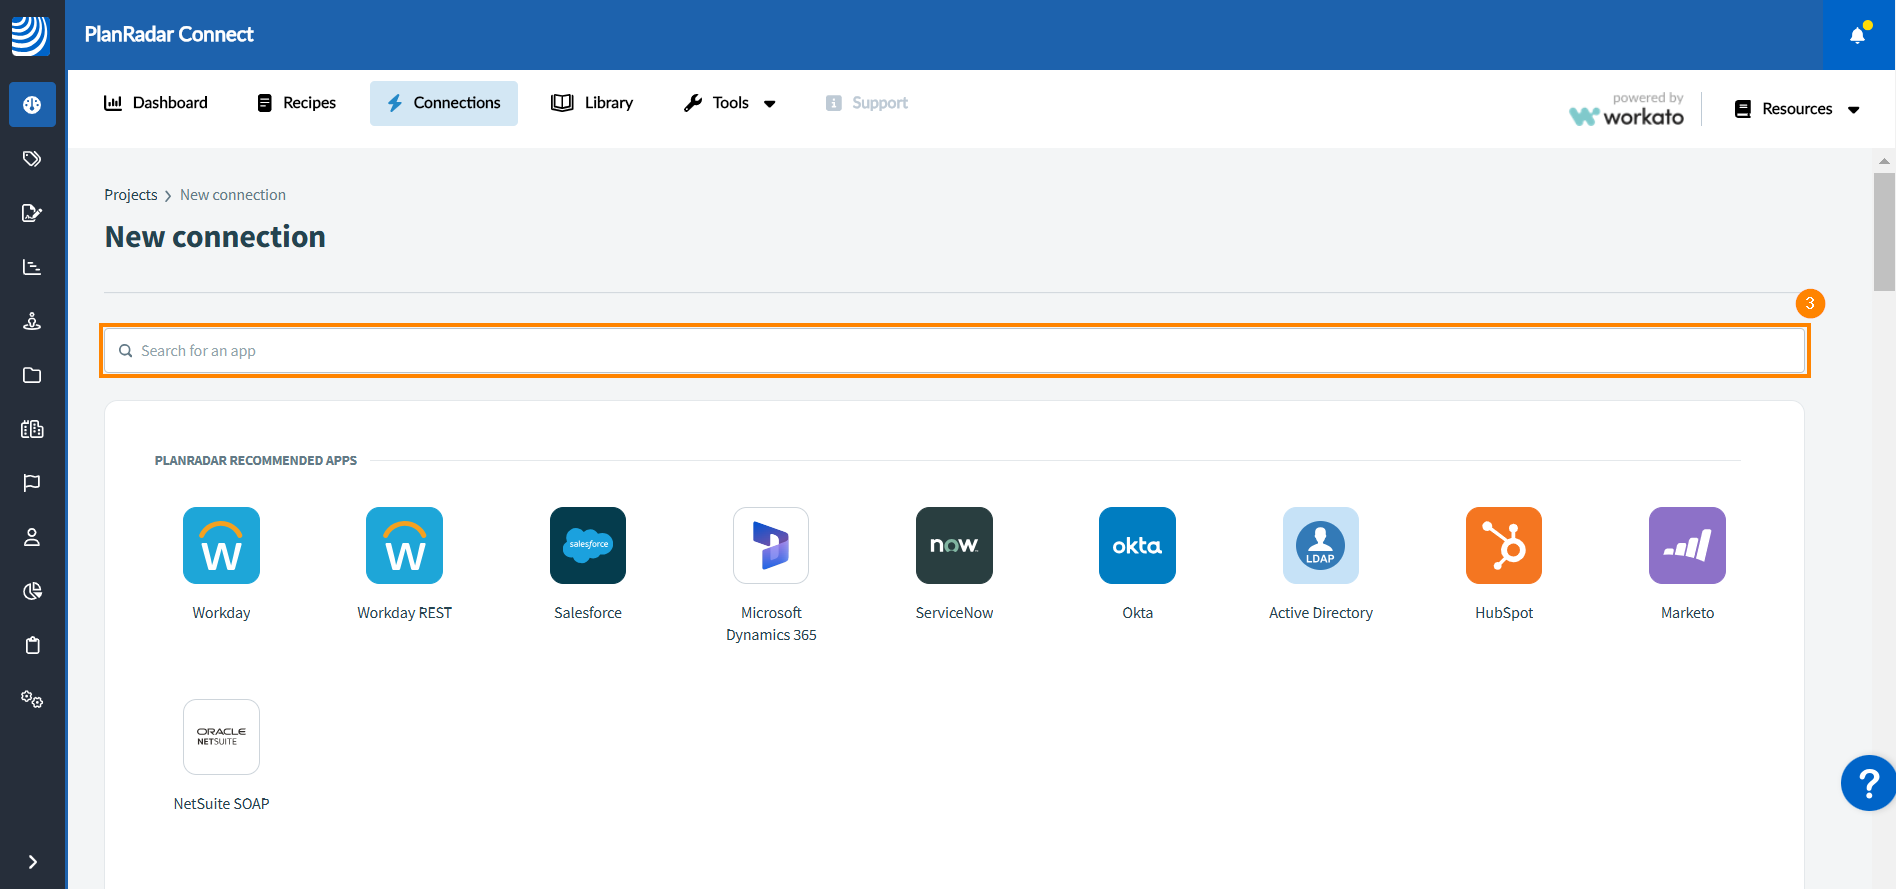Select the Microsoft Dynamics 365 icon
The height and width of the screenshot is (889, 1896).
771,546
